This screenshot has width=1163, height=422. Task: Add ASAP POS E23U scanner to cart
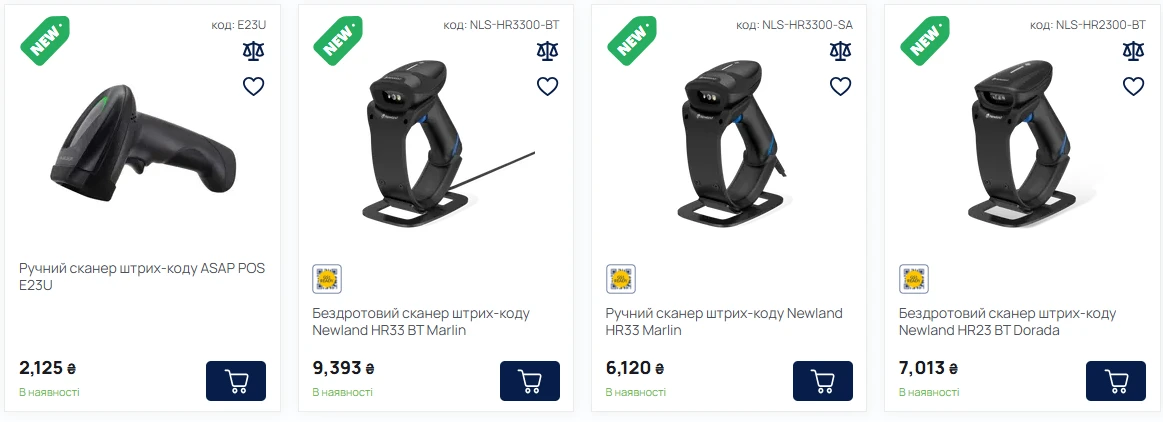click(236, 381)
